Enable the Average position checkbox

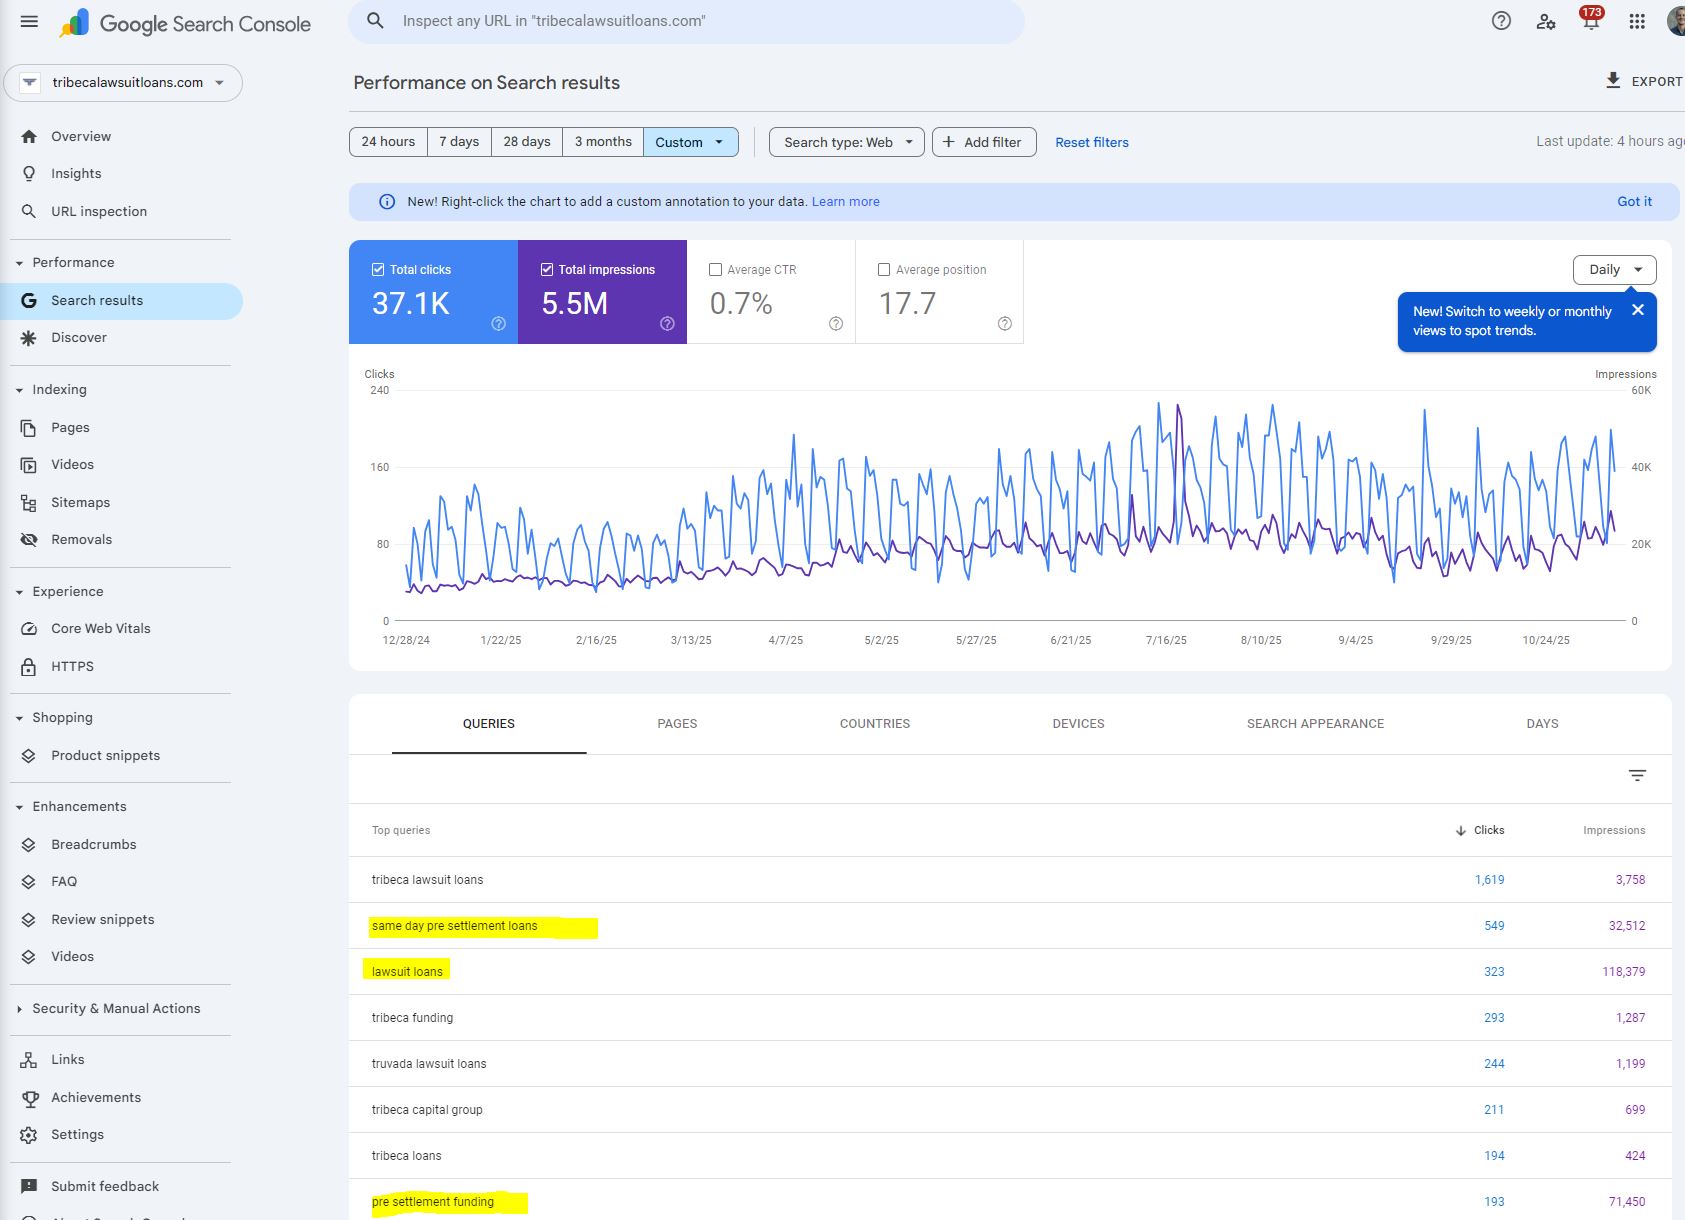pyautogui.click(x=884, y=270)
